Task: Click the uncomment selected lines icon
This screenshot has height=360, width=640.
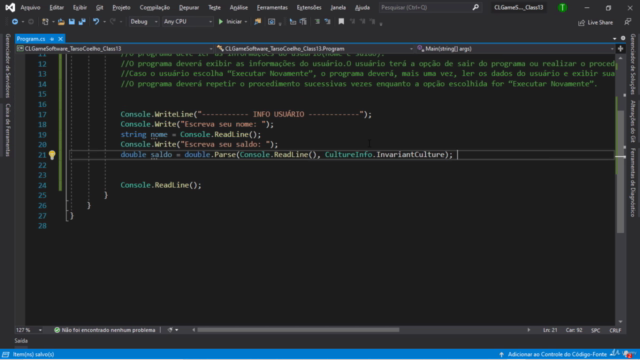Action: 327,22
